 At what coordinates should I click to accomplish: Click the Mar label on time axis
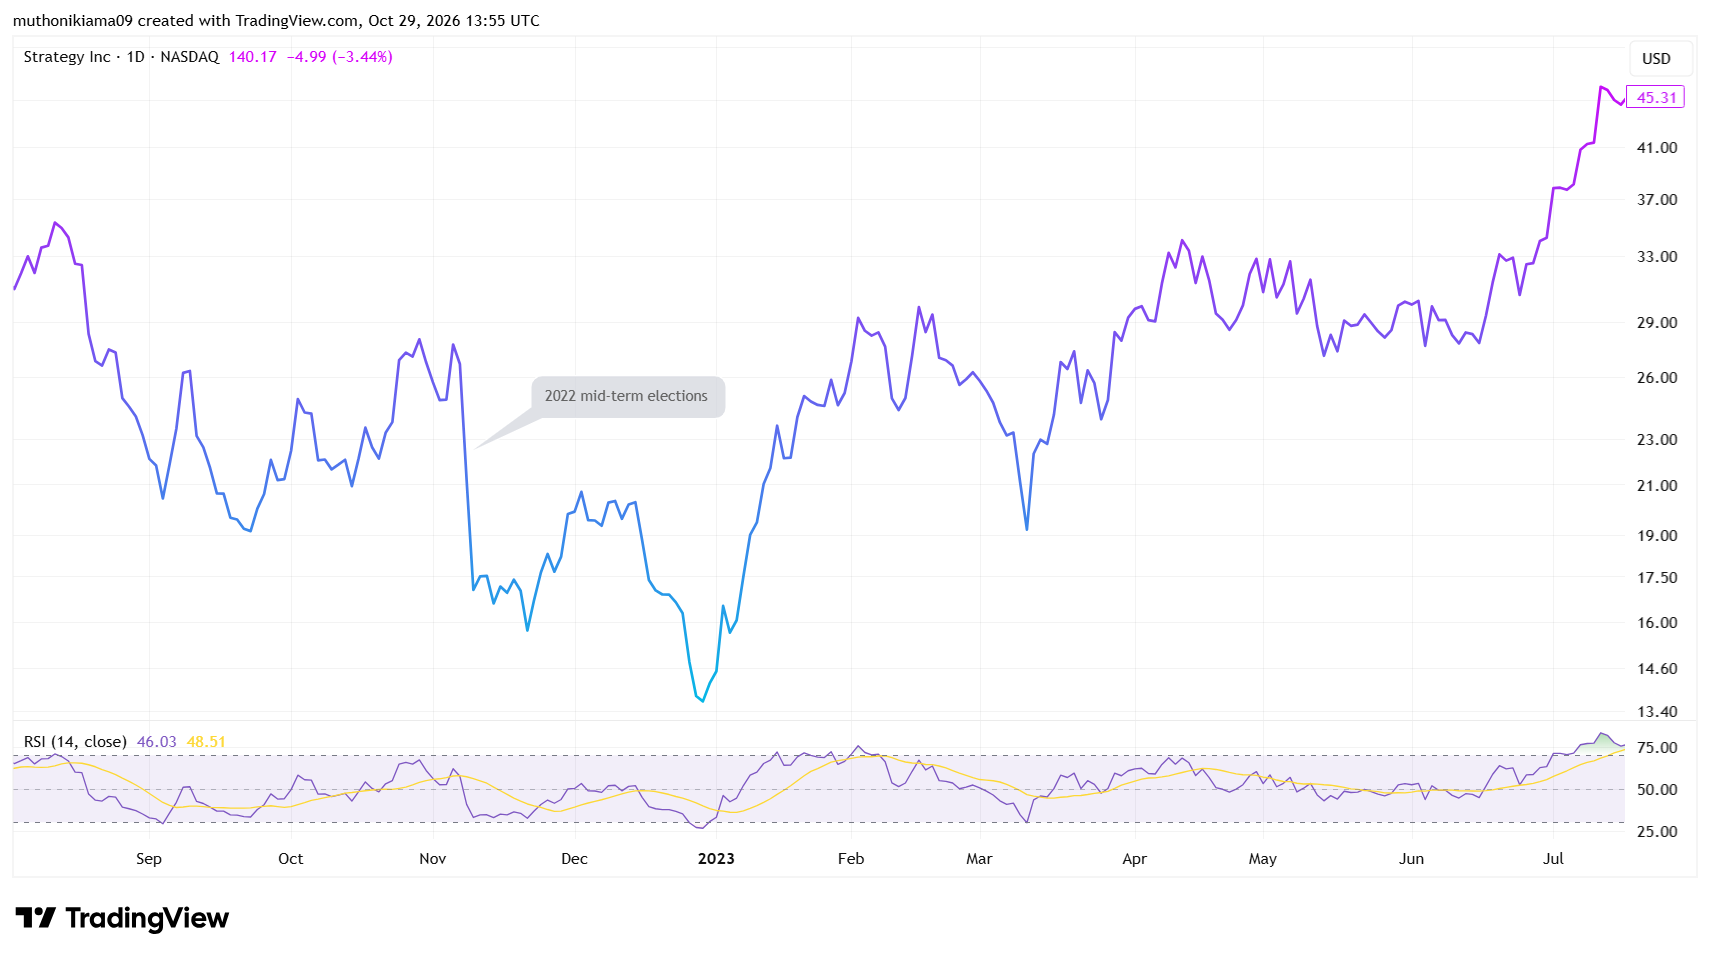coord(980,859)
